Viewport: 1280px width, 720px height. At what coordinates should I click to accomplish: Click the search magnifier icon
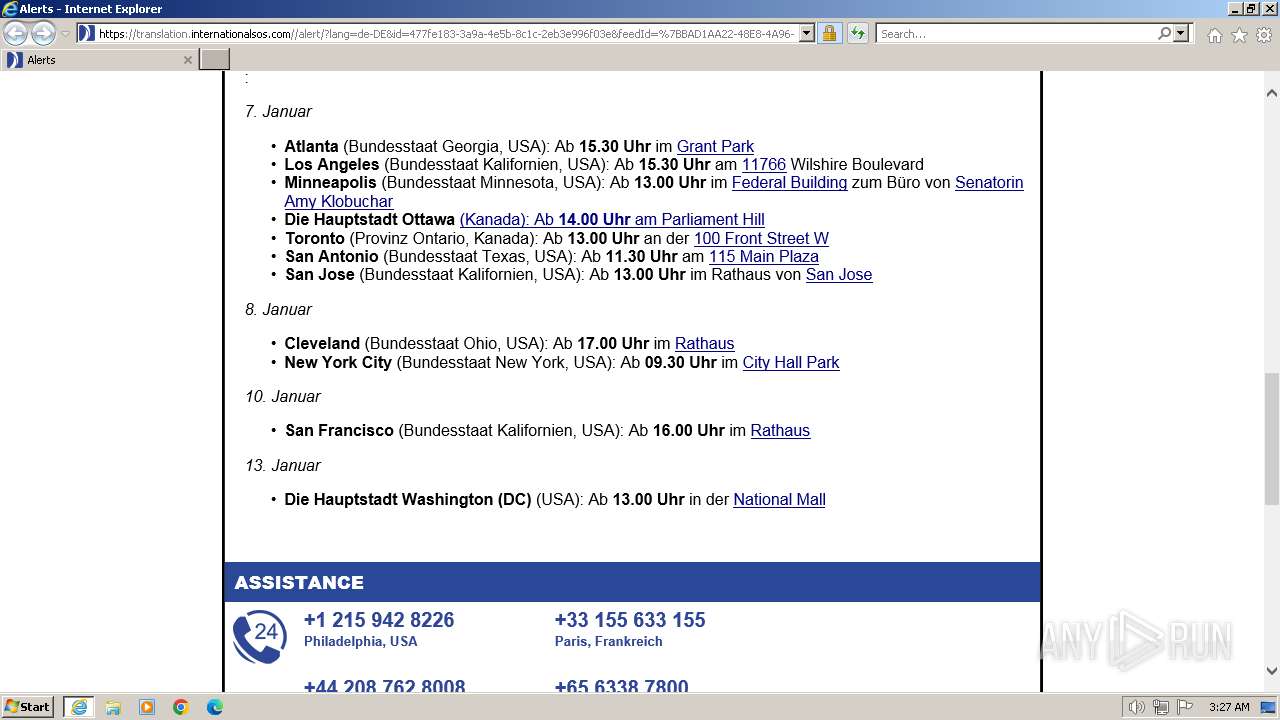click(1164, 33)
